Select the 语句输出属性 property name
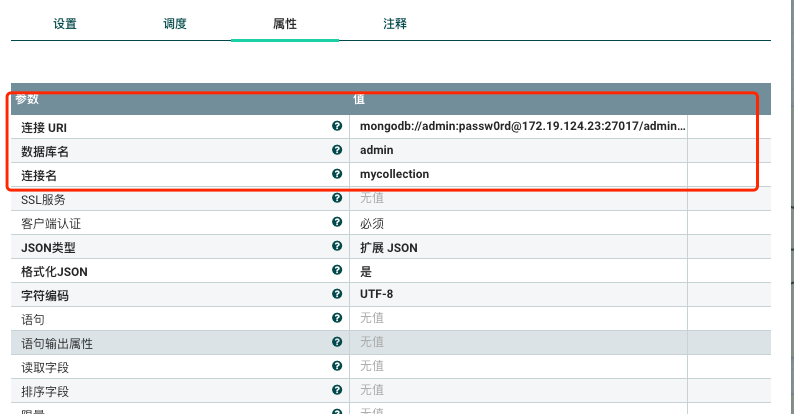Screen dimensions: 794x414 point(57,344)
